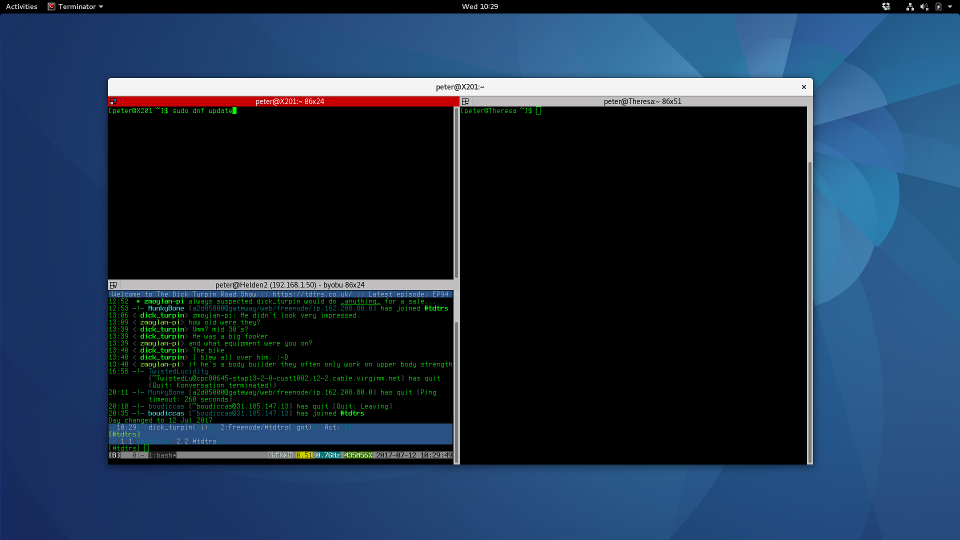Image resolution: width=960 pixels, height=540 pixels.
Task: Click the grid icon in the Helden2 byobu titlebar
Action: [113, 285]
